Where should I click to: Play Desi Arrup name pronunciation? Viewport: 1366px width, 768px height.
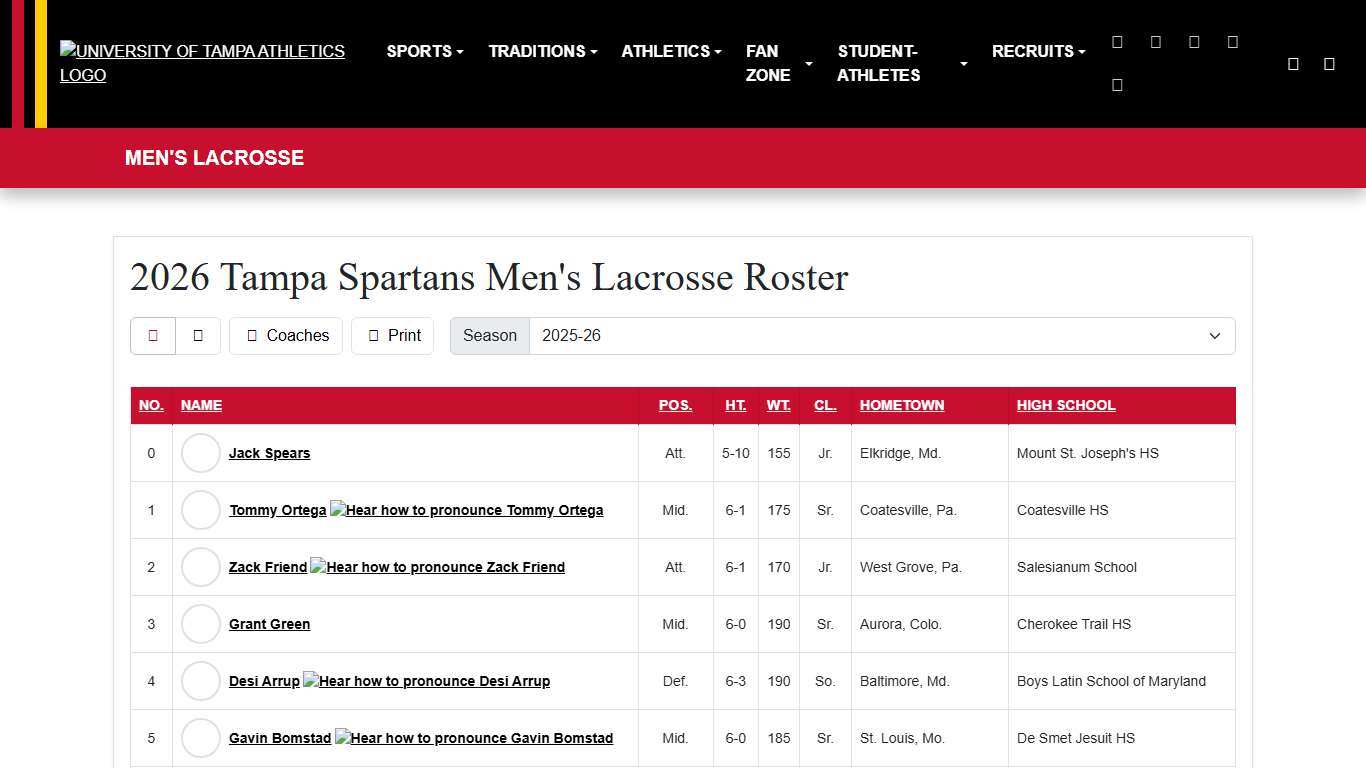tap(425, 681)
